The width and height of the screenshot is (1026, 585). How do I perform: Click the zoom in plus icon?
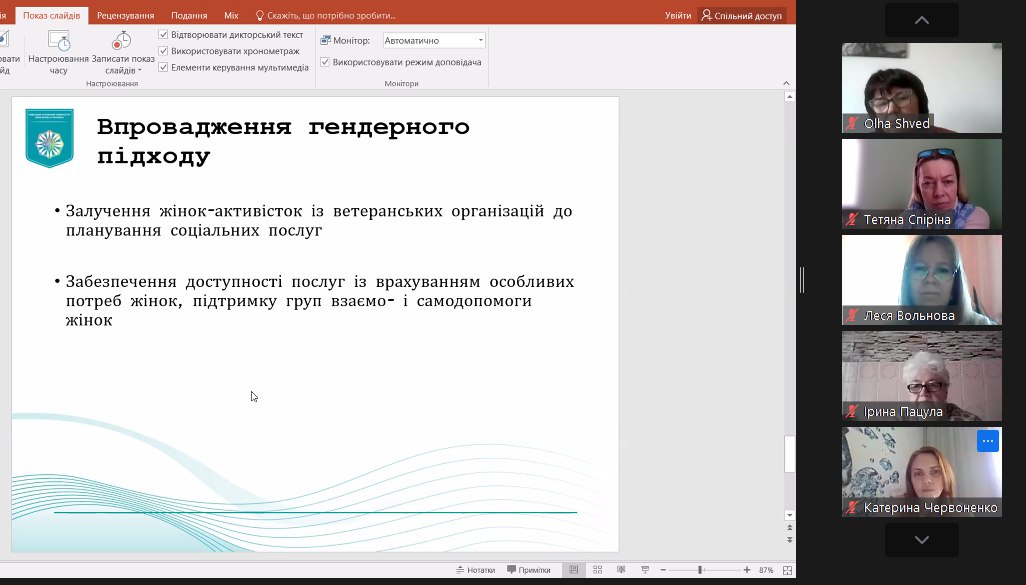pos(746,570)
